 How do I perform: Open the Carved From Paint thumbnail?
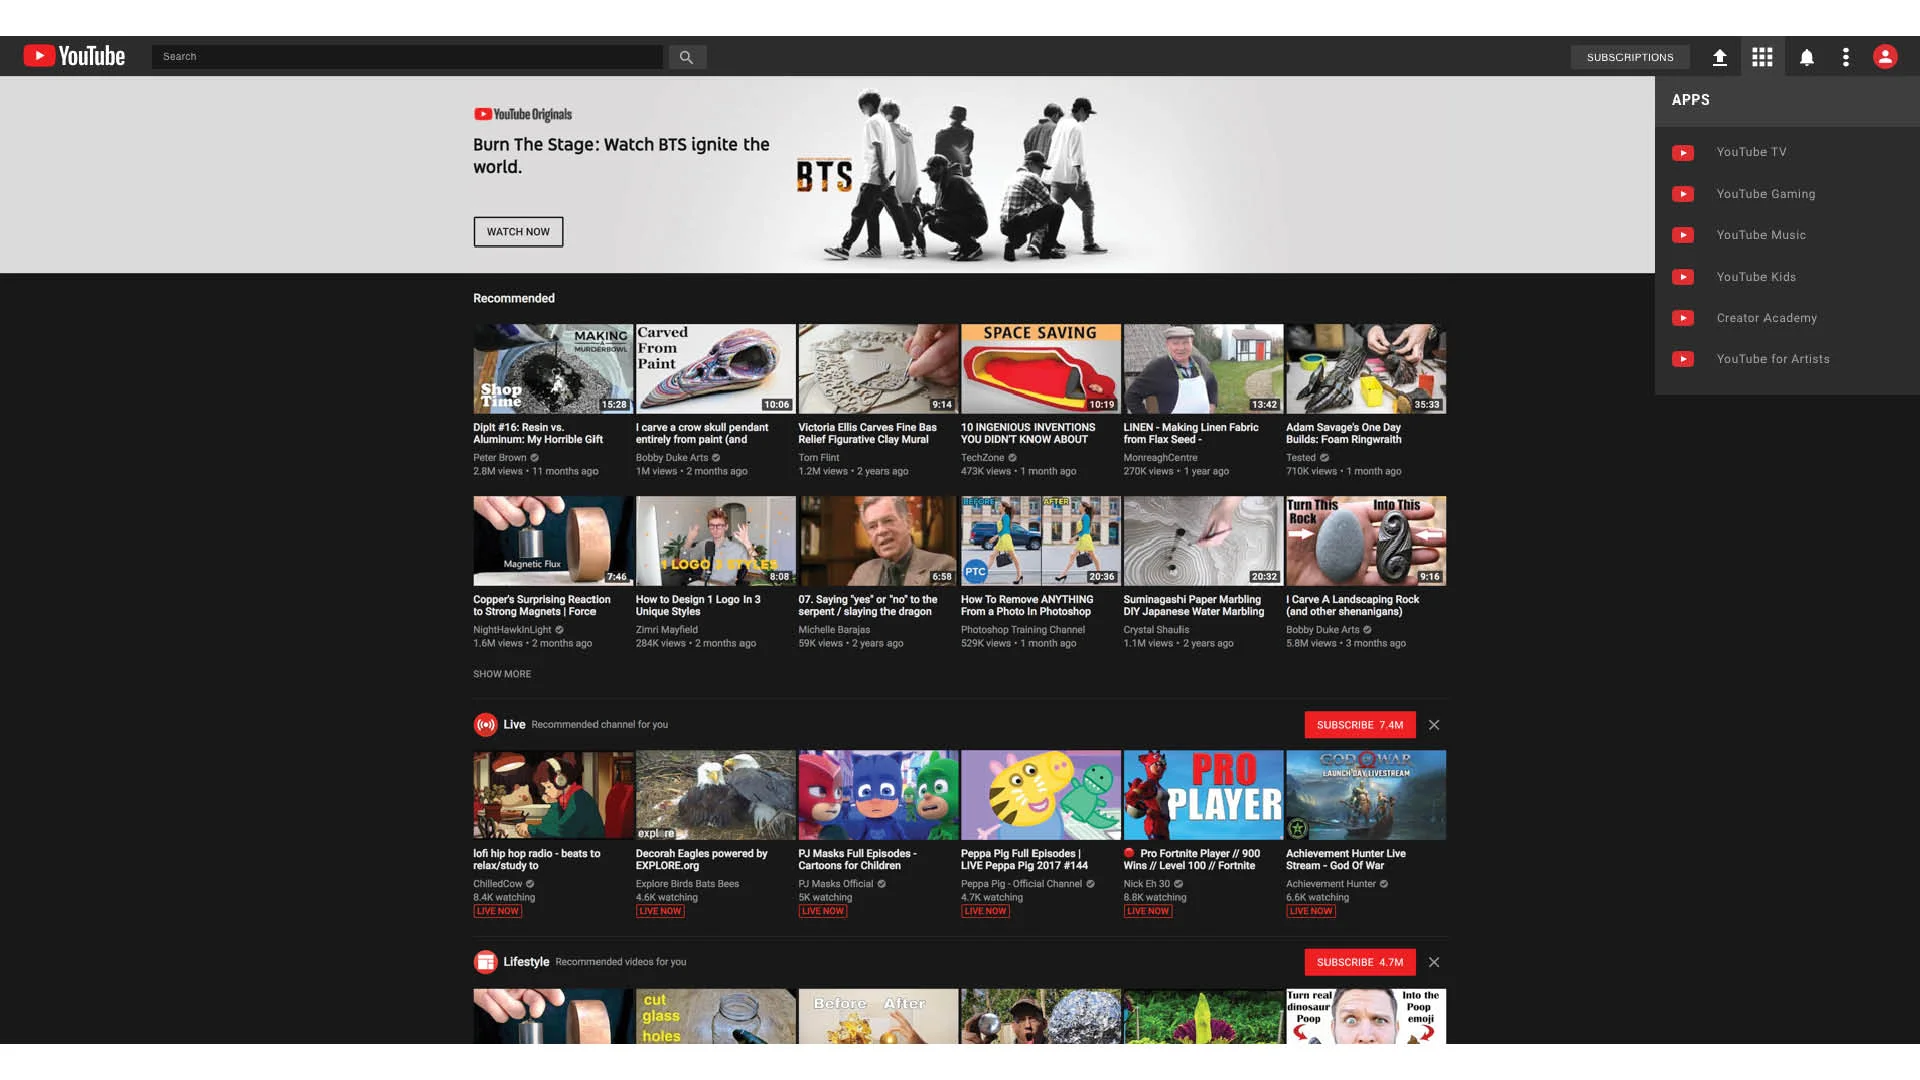[716, 368]
